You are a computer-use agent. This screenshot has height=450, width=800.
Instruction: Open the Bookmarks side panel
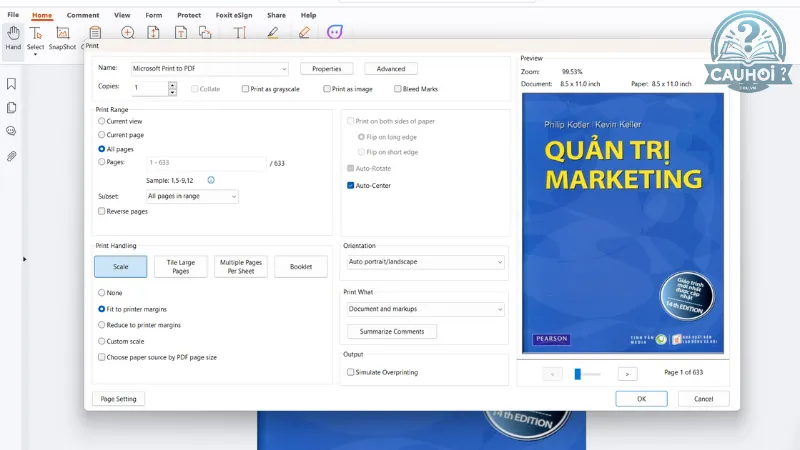pos(11,84)
